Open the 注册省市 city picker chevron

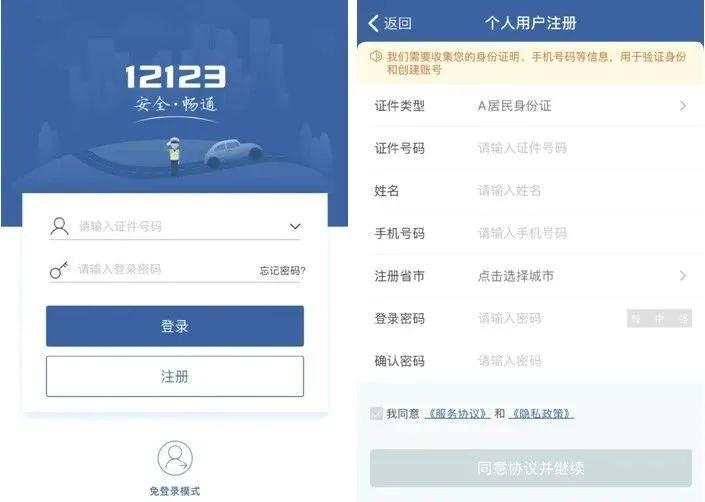click(683, 275)
